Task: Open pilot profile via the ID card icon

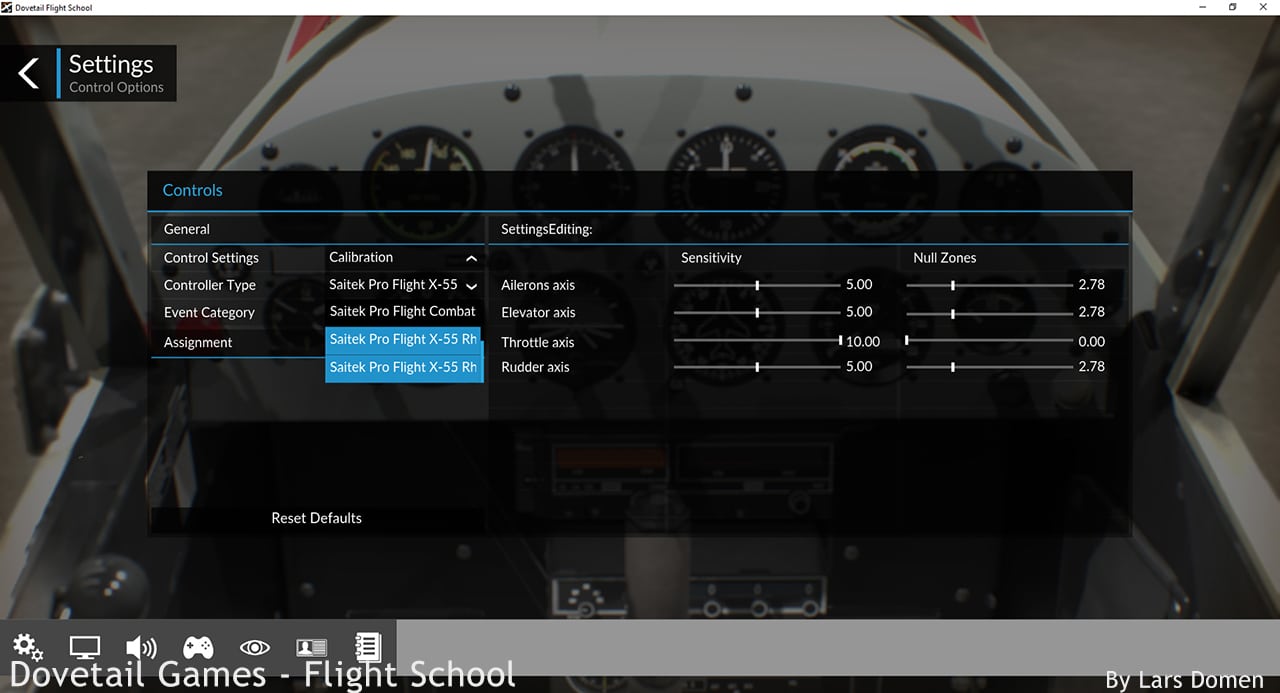Action: tap(312, 647)
